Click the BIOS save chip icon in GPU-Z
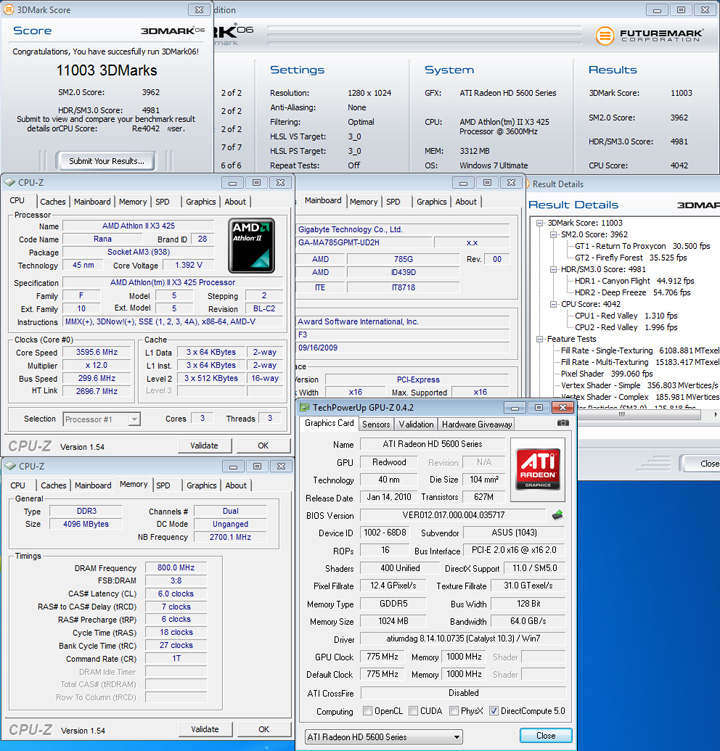The width and height of the screenshot is (720, 751). [x=557, y=515]
